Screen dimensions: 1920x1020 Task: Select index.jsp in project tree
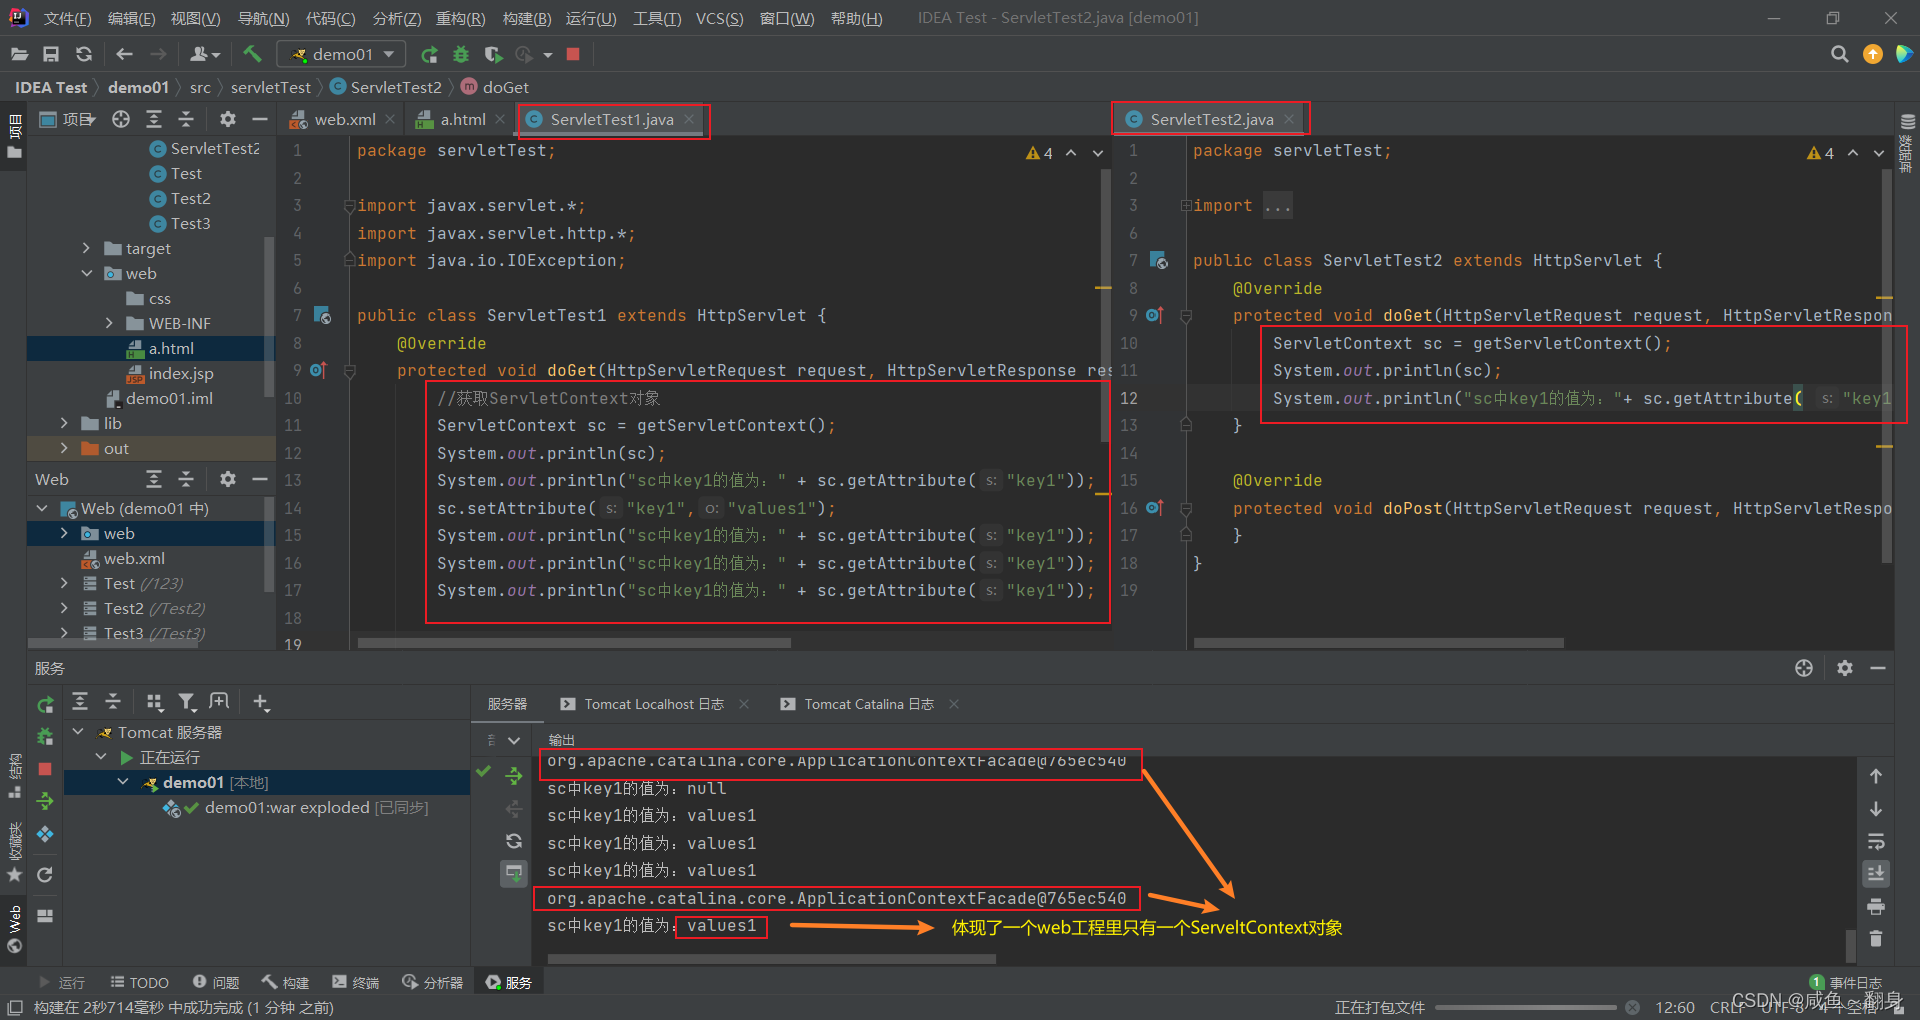180,373
